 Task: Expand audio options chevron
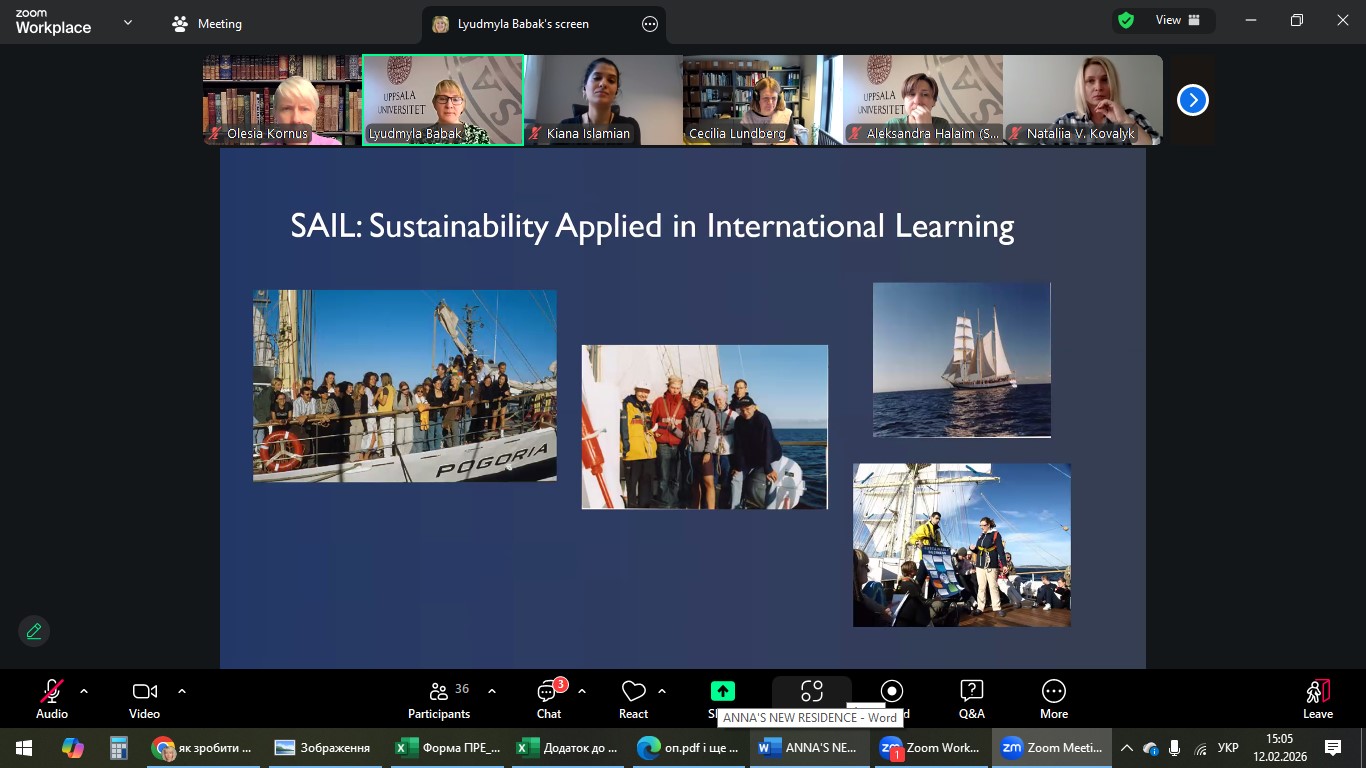84,691
